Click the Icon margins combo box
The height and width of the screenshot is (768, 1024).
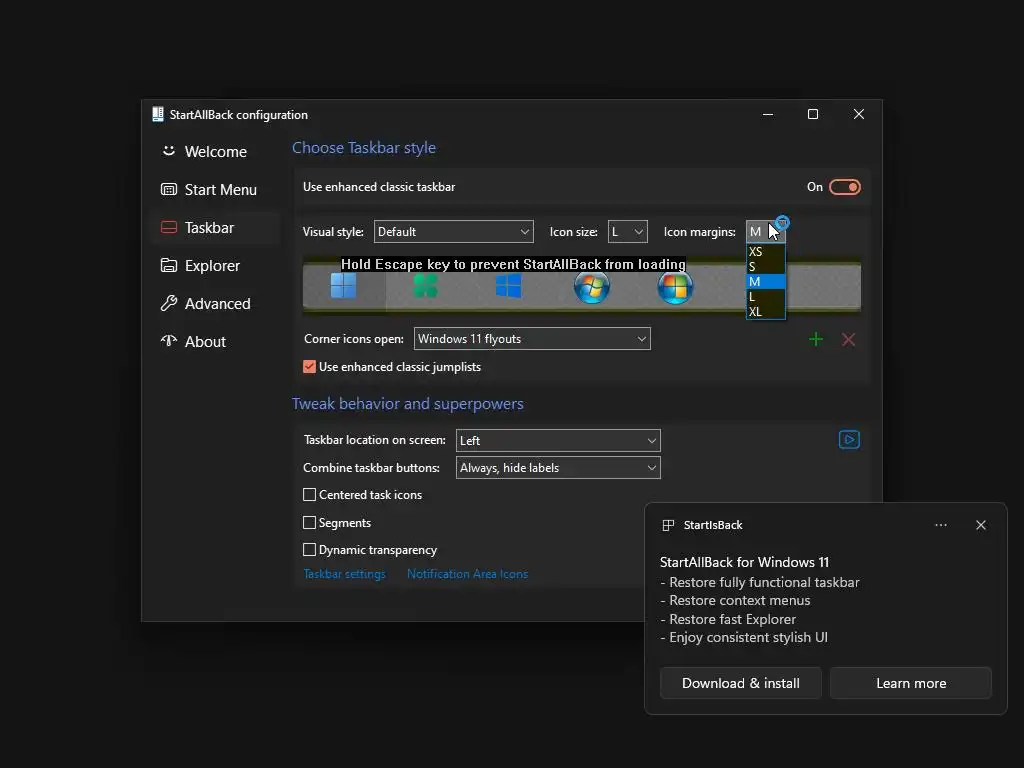765,232
